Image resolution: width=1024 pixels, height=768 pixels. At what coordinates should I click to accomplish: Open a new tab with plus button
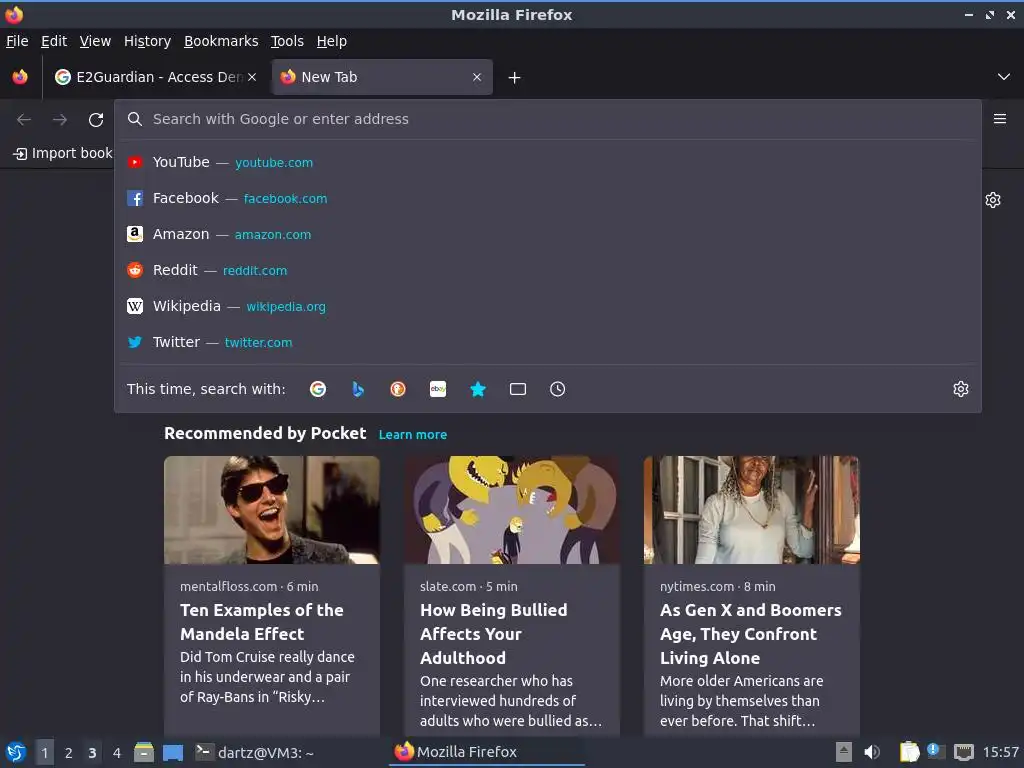(x=515, y=78)
